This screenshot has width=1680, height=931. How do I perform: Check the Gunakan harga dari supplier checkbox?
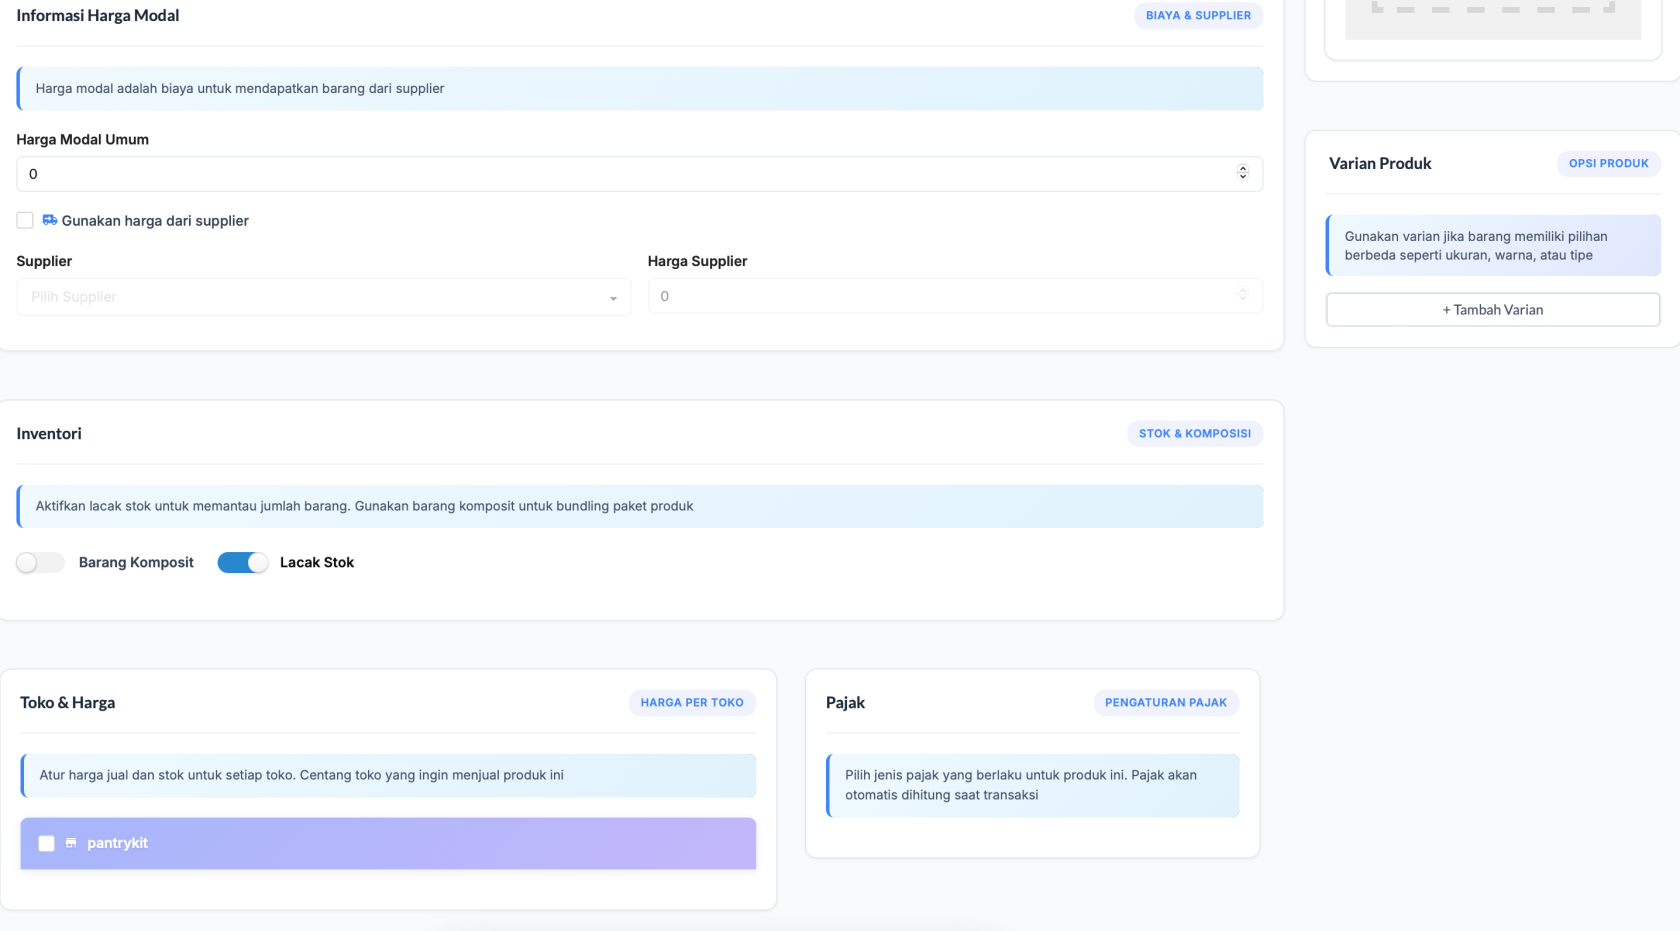(25, 220)
